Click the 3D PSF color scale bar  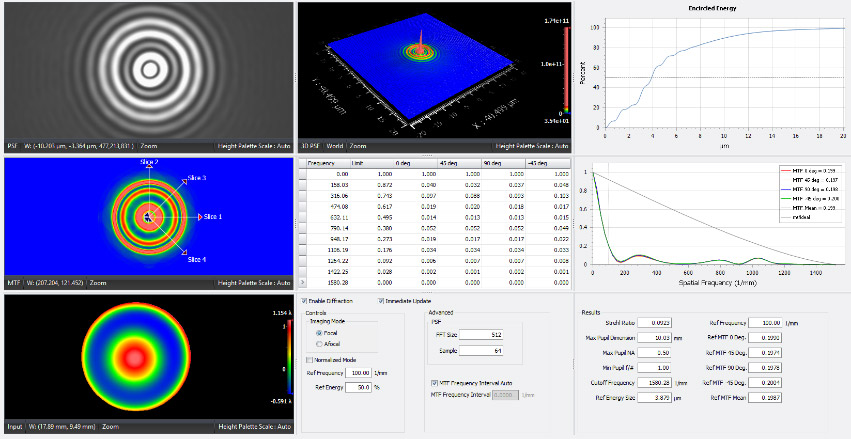(x=567, y=70)
